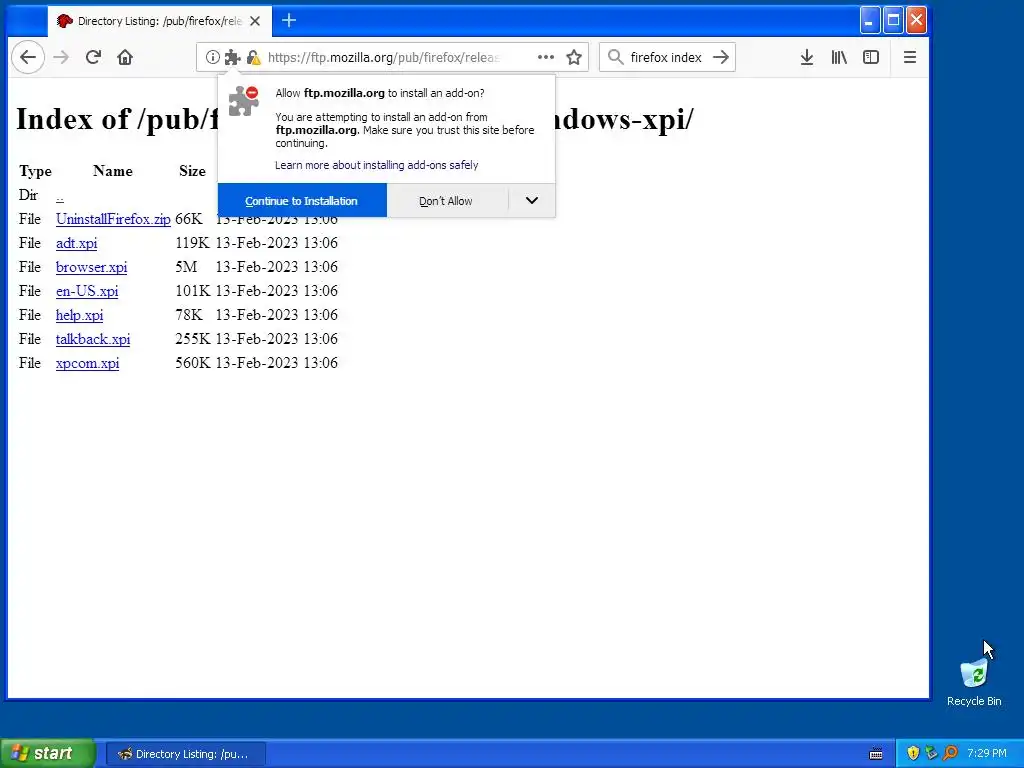Image resolution: width=1024 pixels, height=768 pixels.
Task: Click the magnifier tray icon
Action: coord(950,753)
